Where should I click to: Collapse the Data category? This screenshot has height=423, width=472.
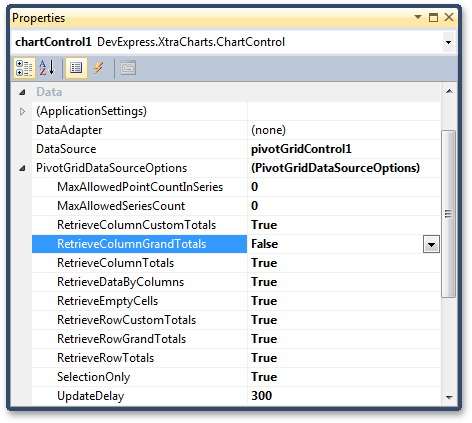(x=22, y=92)
